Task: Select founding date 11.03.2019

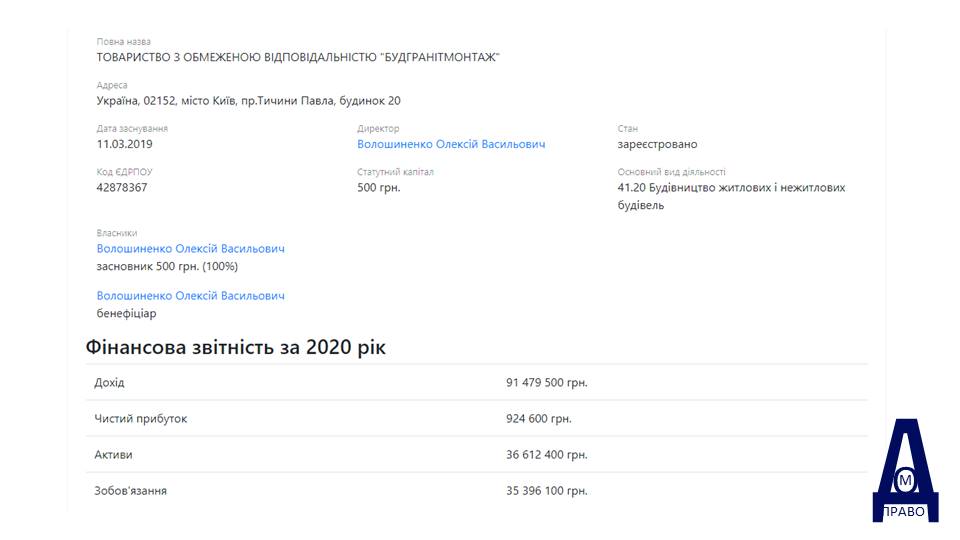Action: click(x=124, y=144)
